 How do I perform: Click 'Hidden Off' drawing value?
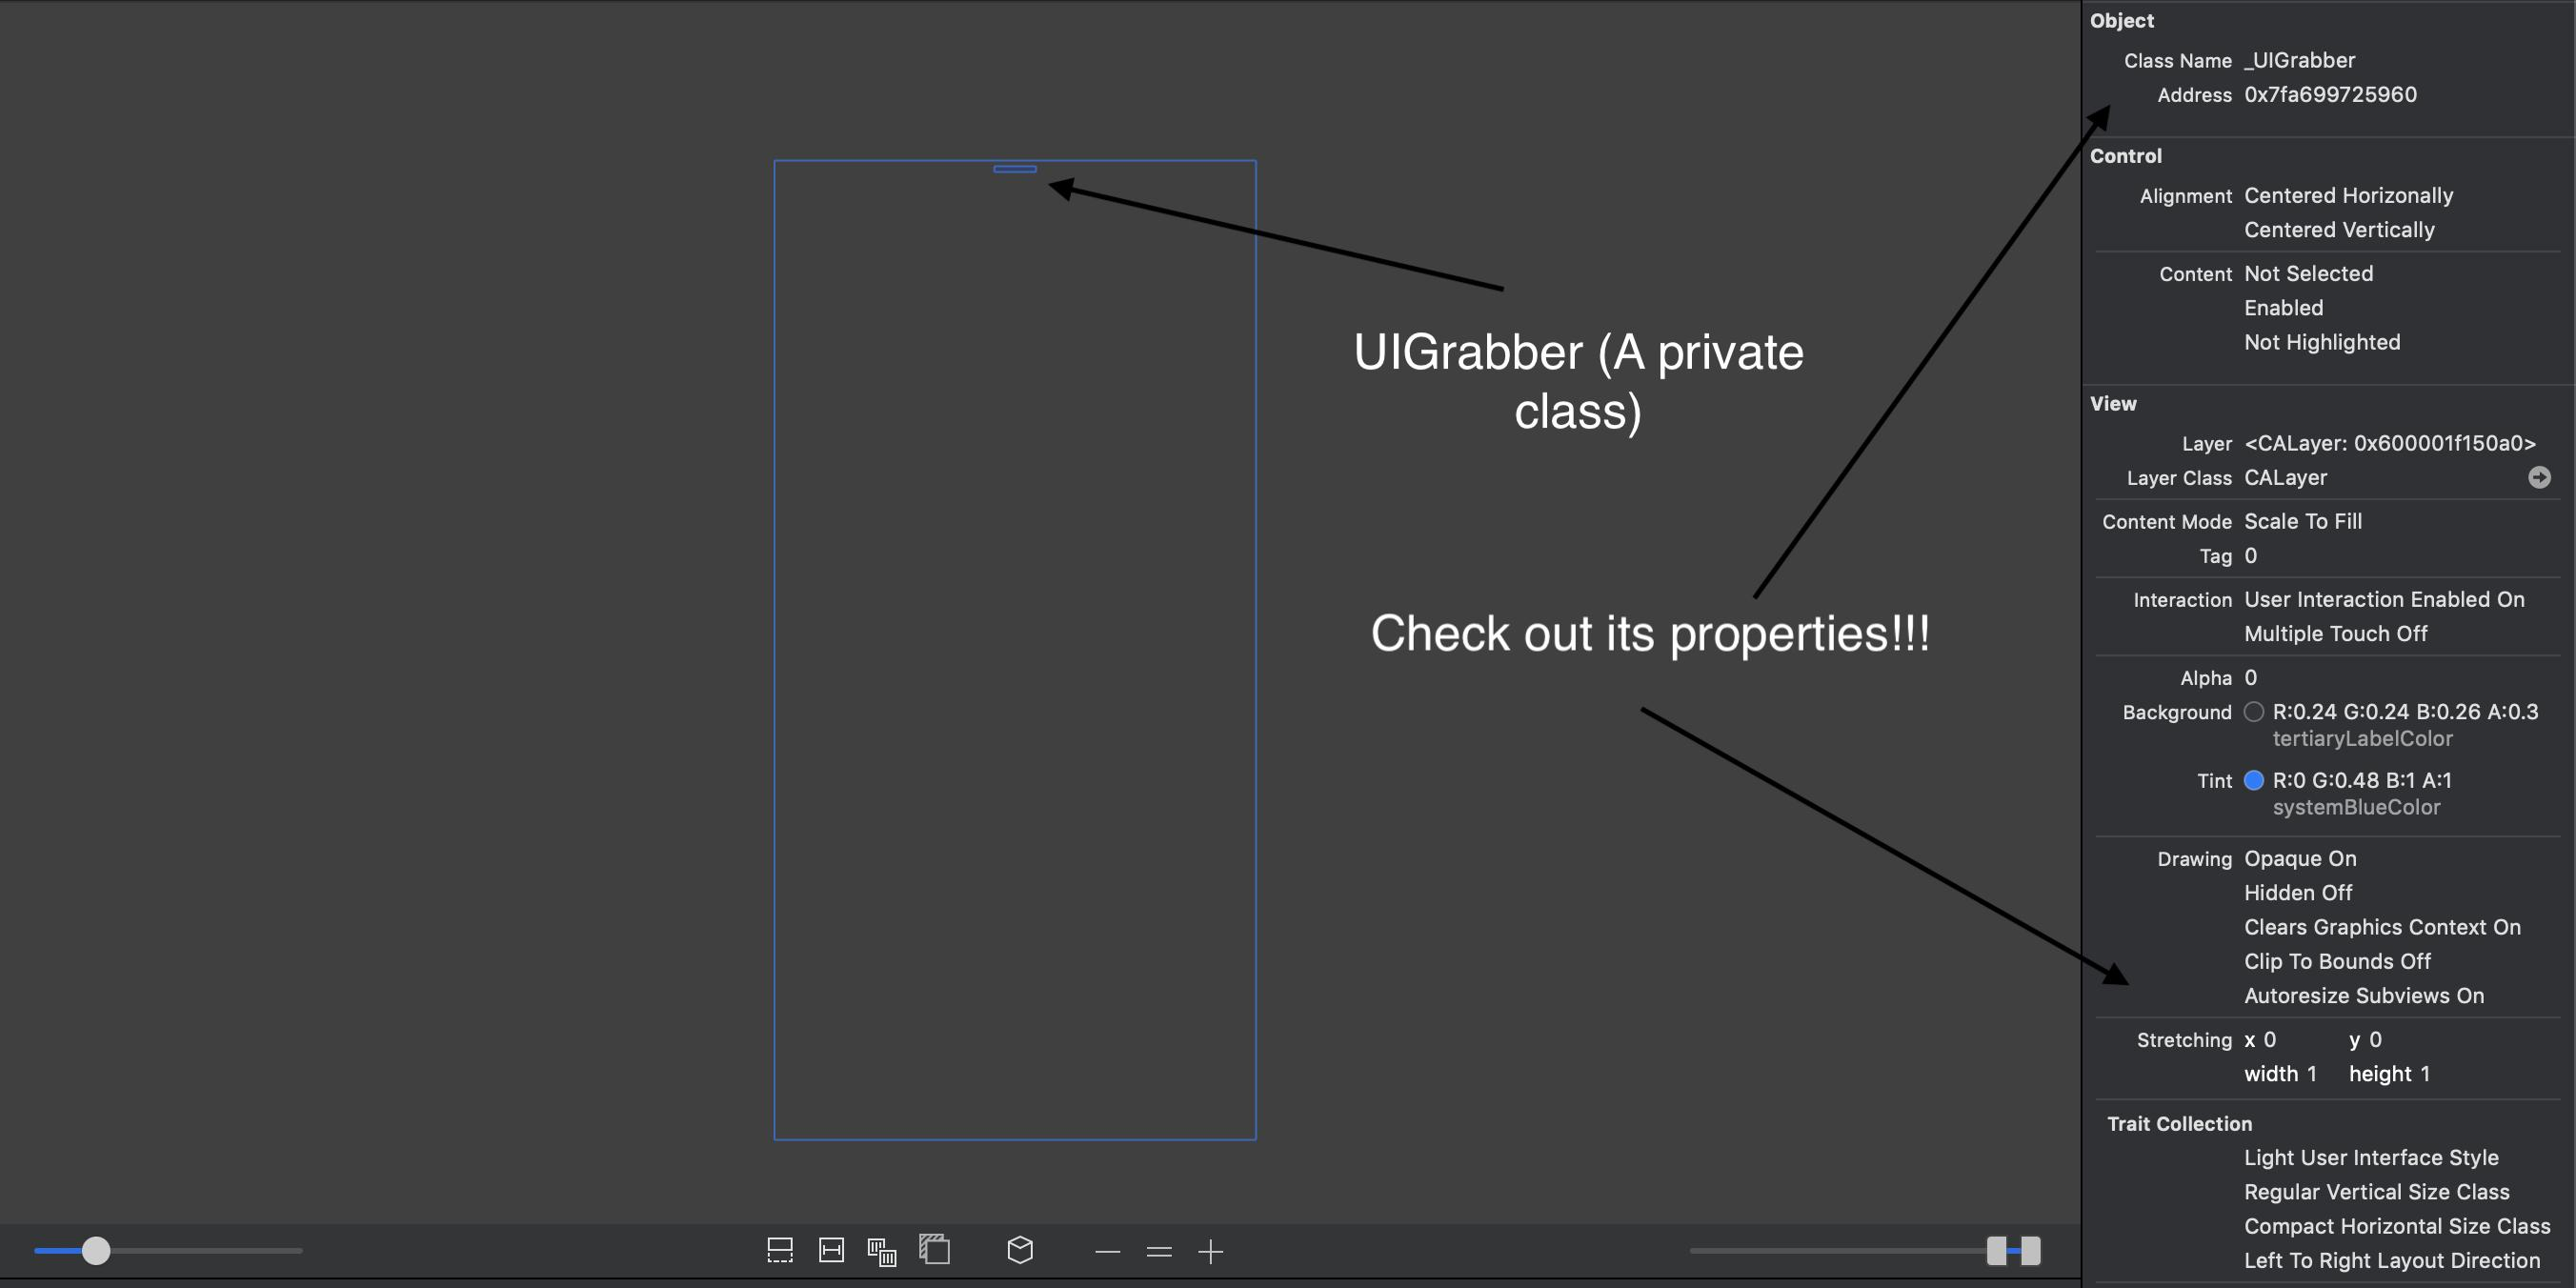pos(2298,893)
